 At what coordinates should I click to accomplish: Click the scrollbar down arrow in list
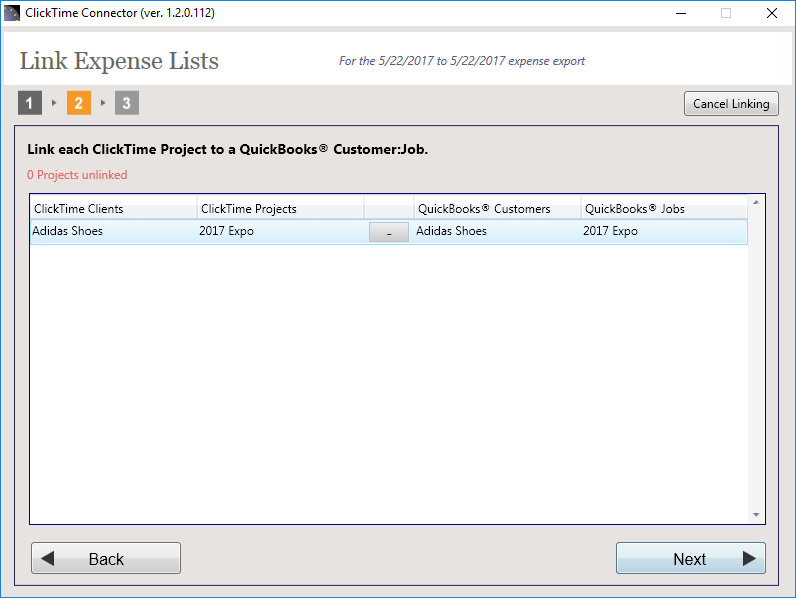point(756,515)
